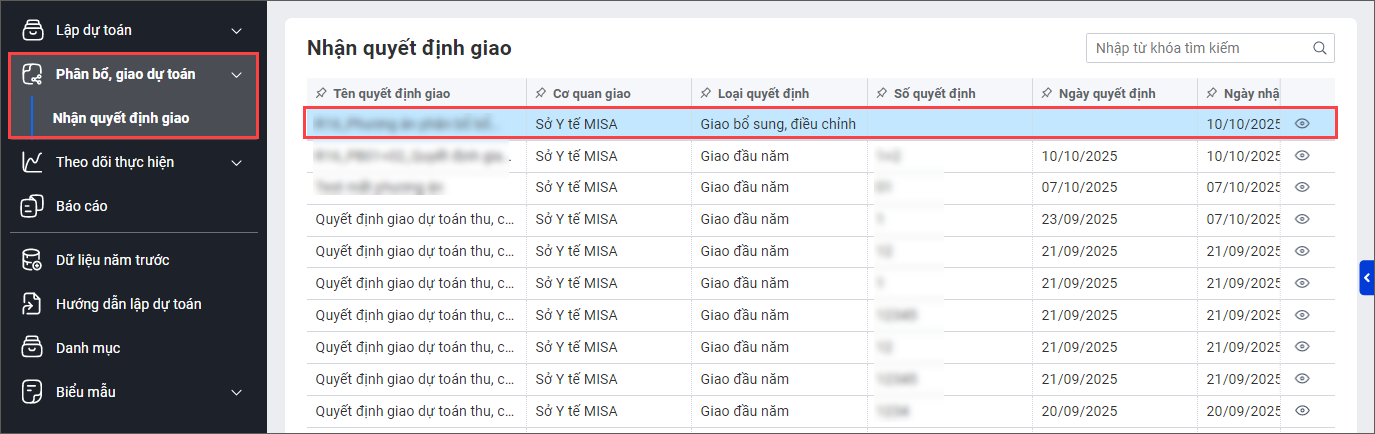Sort by Loại quyết định column header
This screenshot has height=434, width=1375.
762,94
